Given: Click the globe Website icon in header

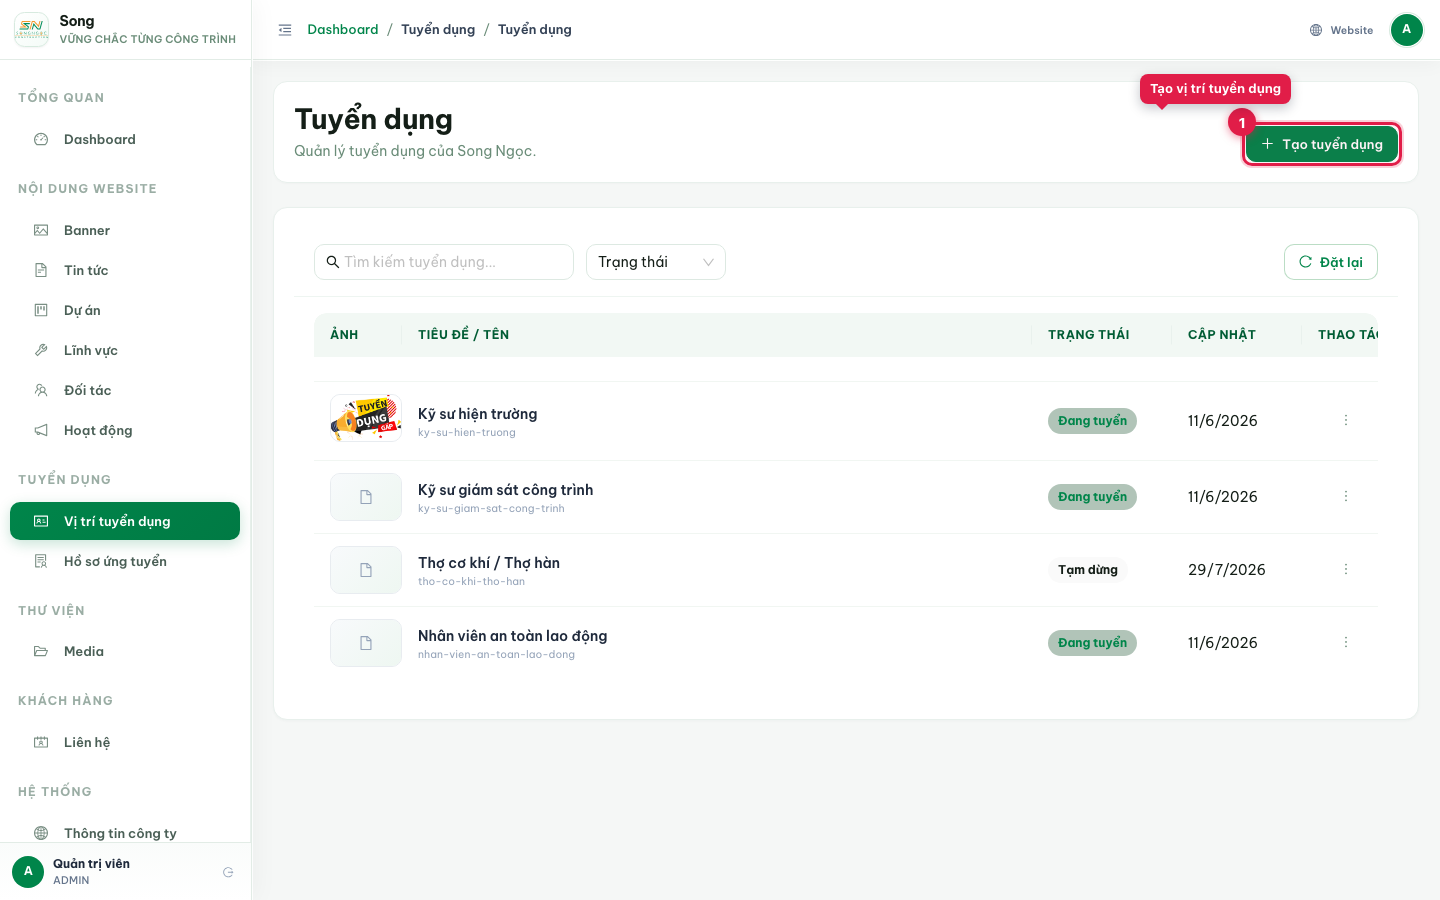Looking at the screenshot, I should click(x=1316, y=30).
